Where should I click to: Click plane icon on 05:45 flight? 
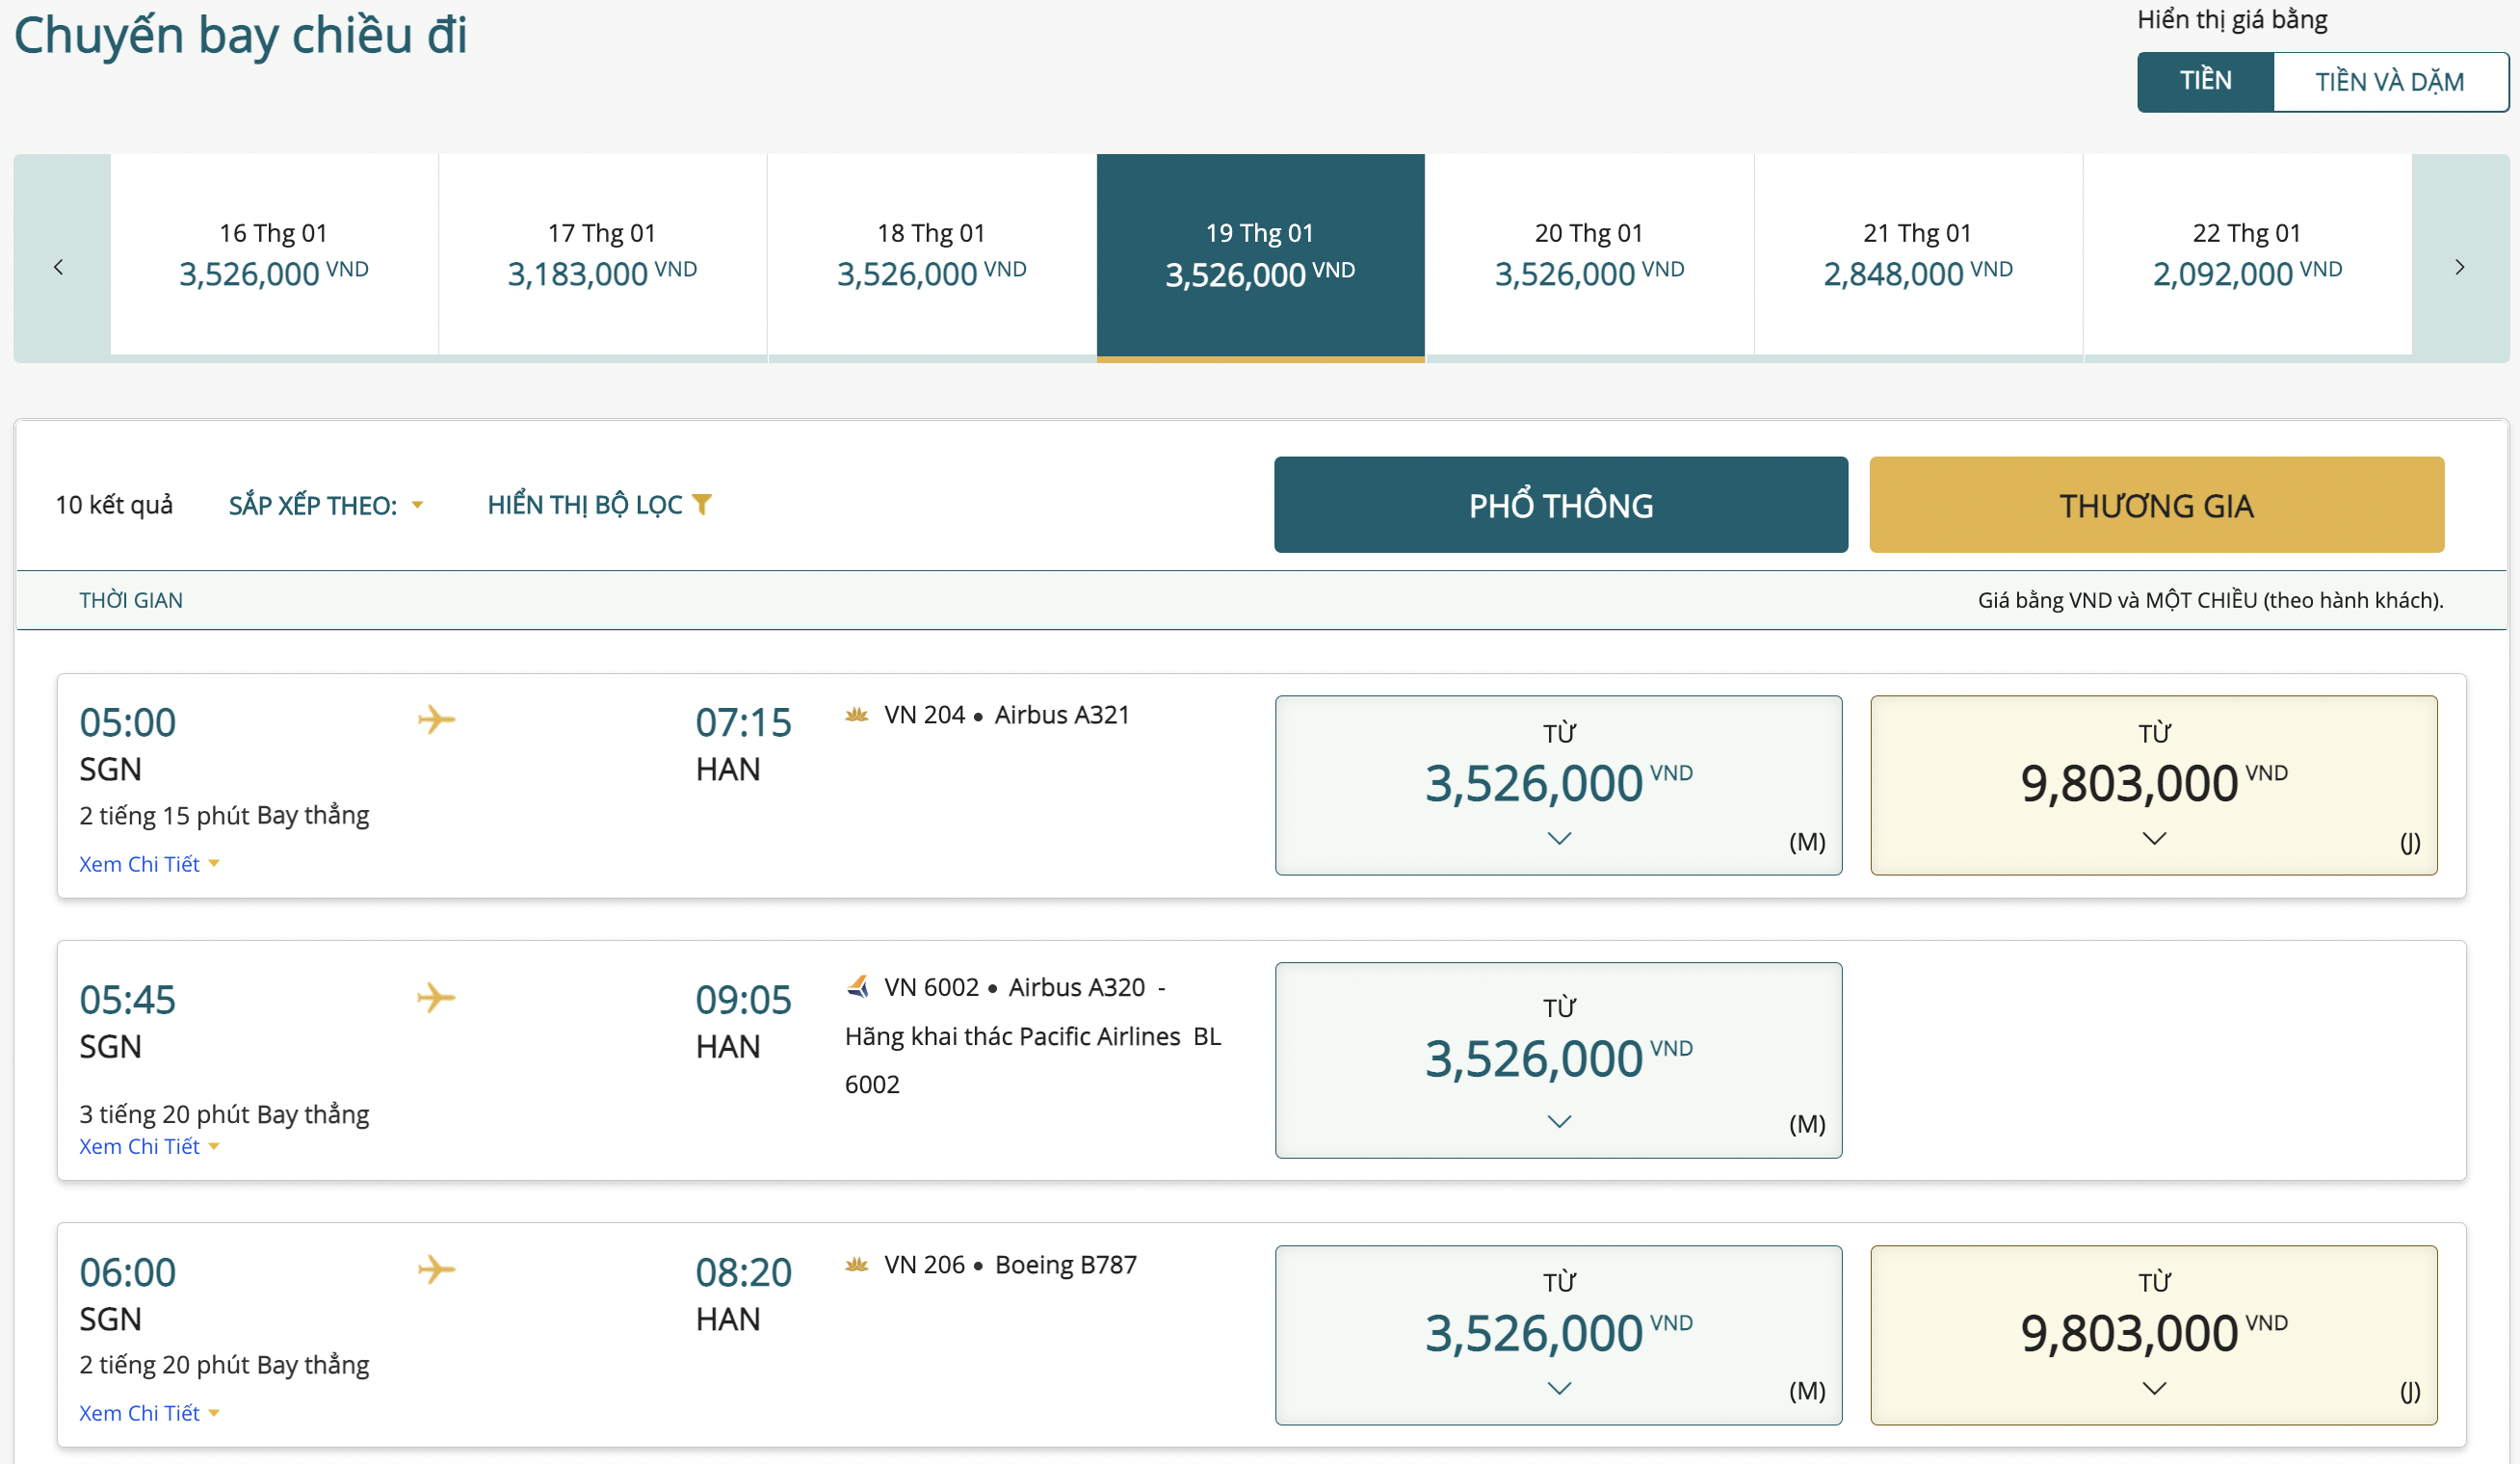coord(436,997)
